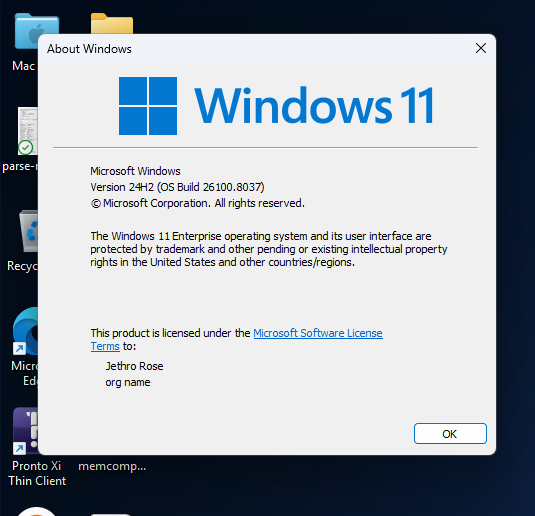Click the 'org name' organization text
The width and height of the screenshot is (535, 516).
click(128, 382)
